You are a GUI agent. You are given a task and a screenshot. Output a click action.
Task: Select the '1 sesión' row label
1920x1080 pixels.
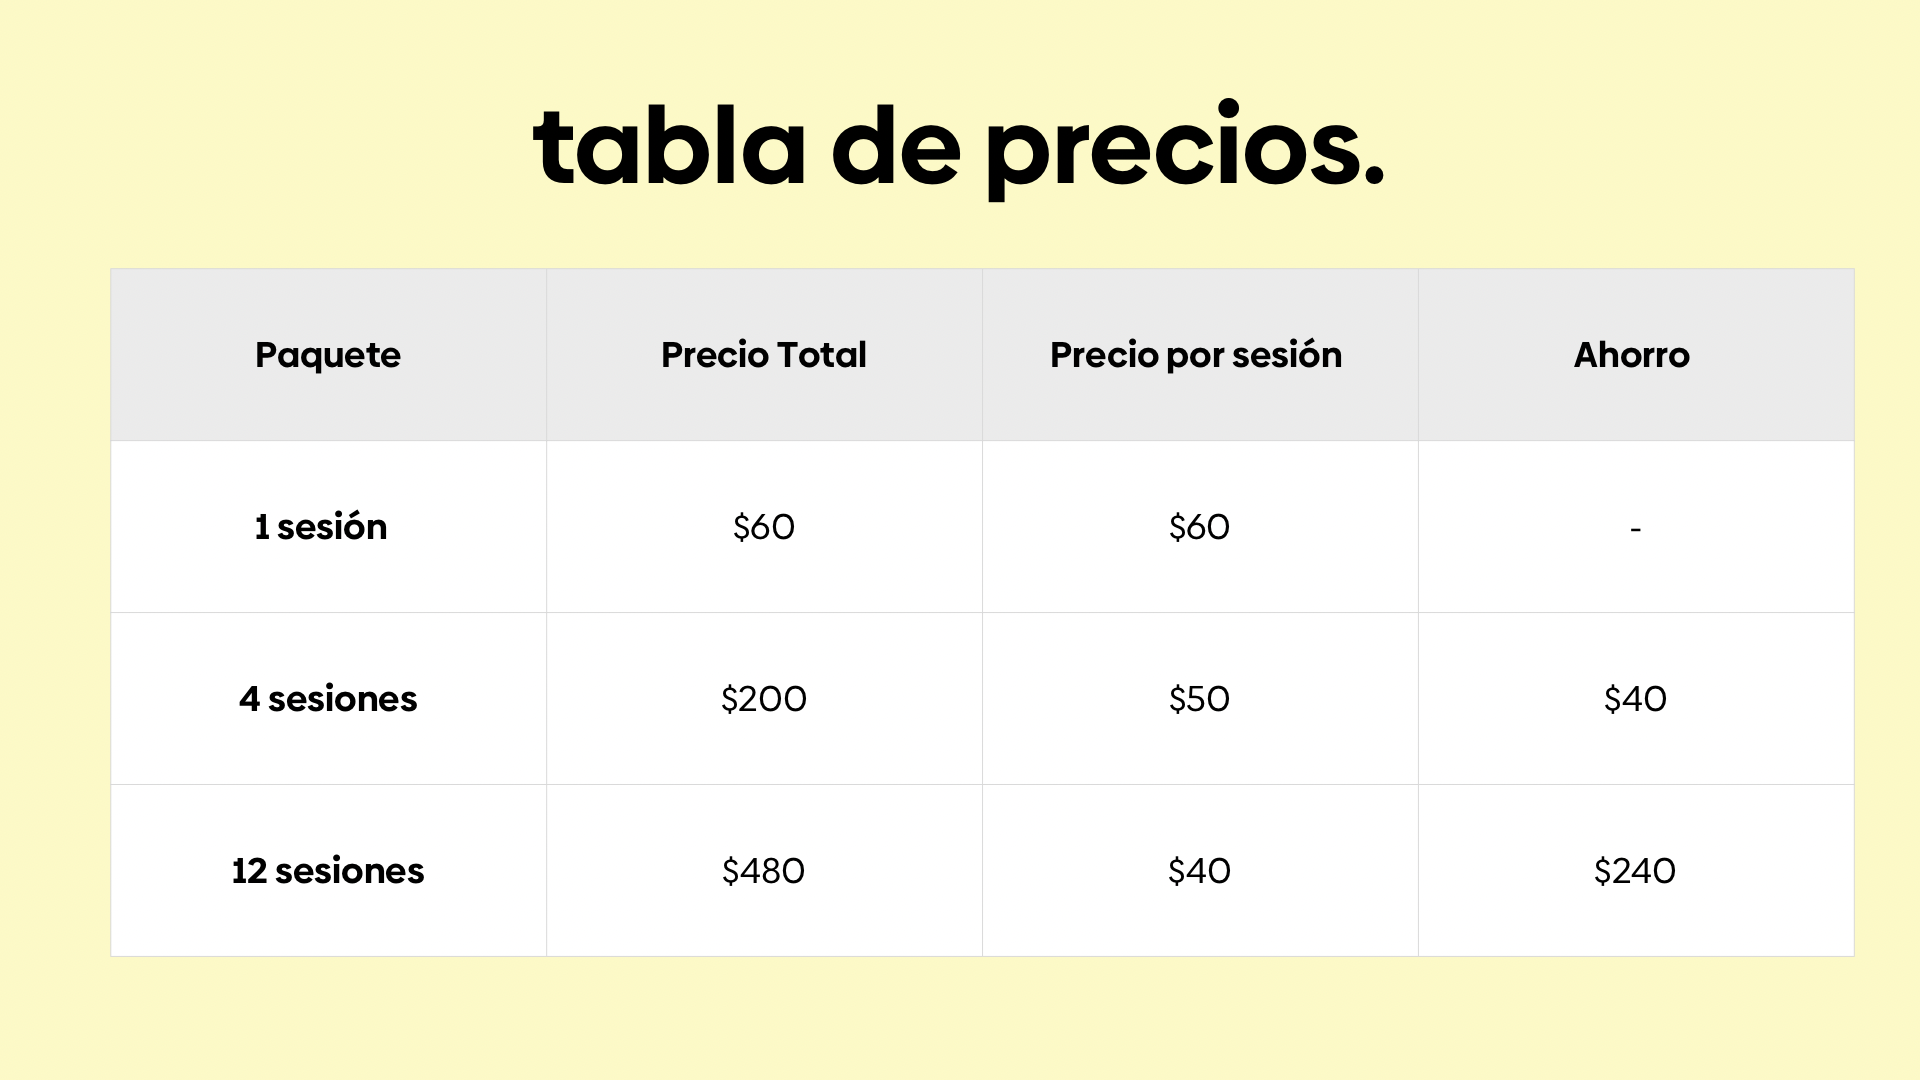321,527
